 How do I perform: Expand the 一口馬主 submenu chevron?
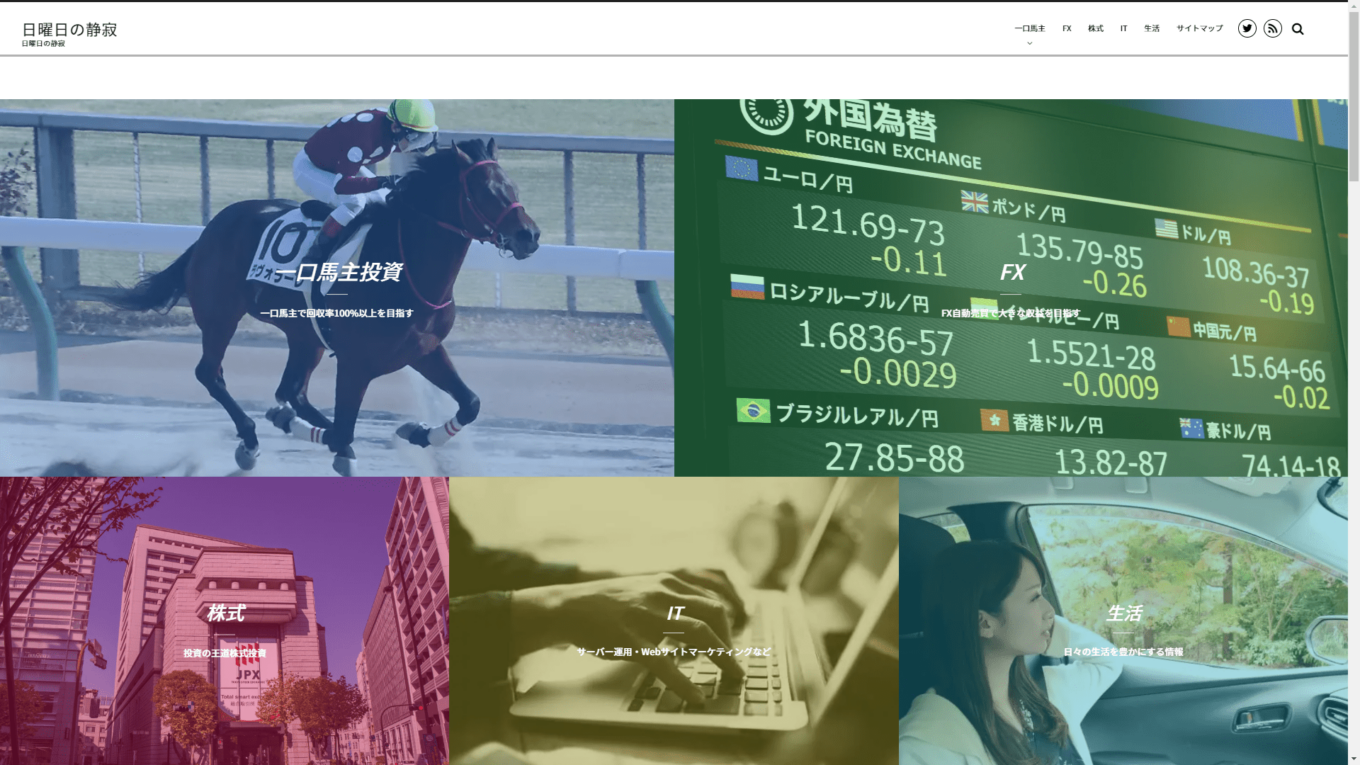(1029, 43)
